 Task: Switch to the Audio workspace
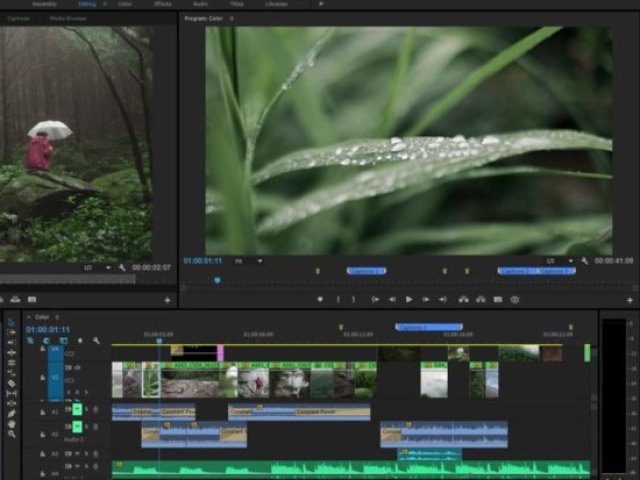pos(200,4)
